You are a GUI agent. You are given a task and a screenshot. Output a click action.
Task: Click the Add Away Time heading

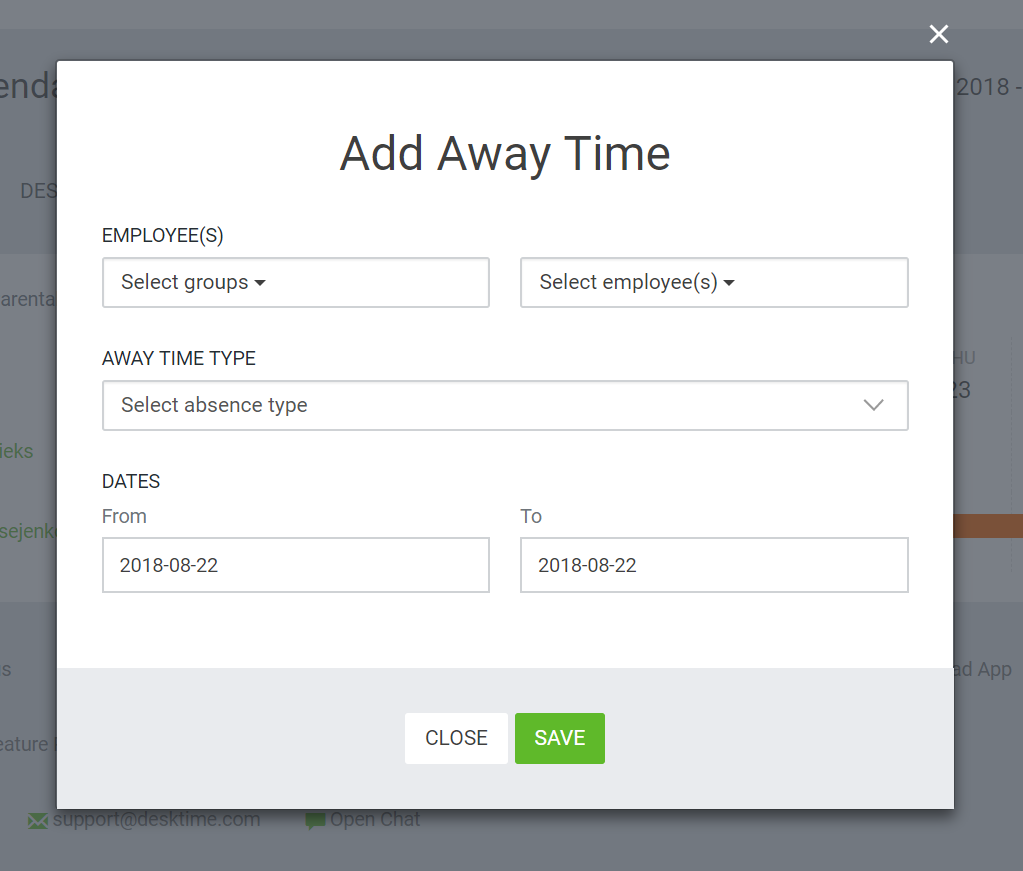tap(505, 154)
